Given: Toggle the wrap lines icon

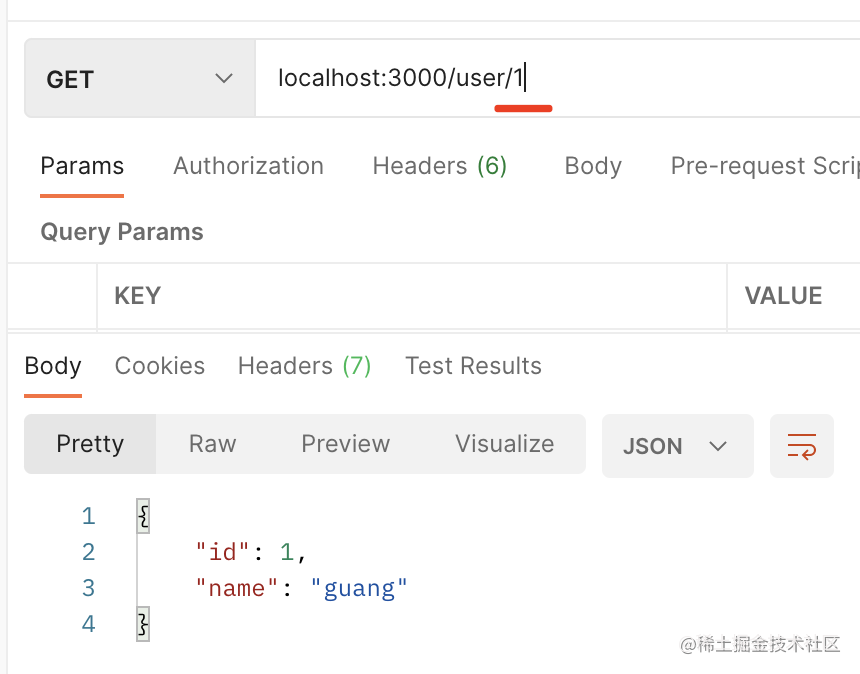Looking at the screenshot, I should pyautogui.click(x=801, y=446).
